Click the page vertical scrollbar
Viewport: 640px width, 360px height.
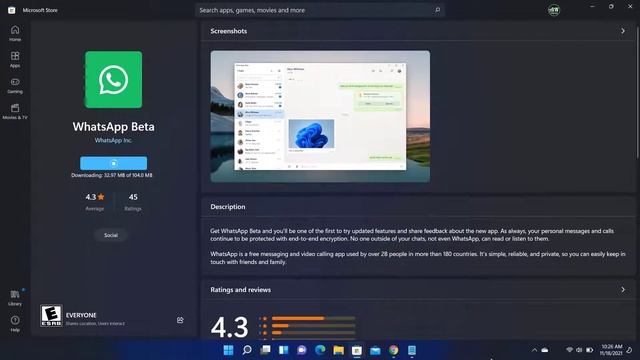pos(637,92)
